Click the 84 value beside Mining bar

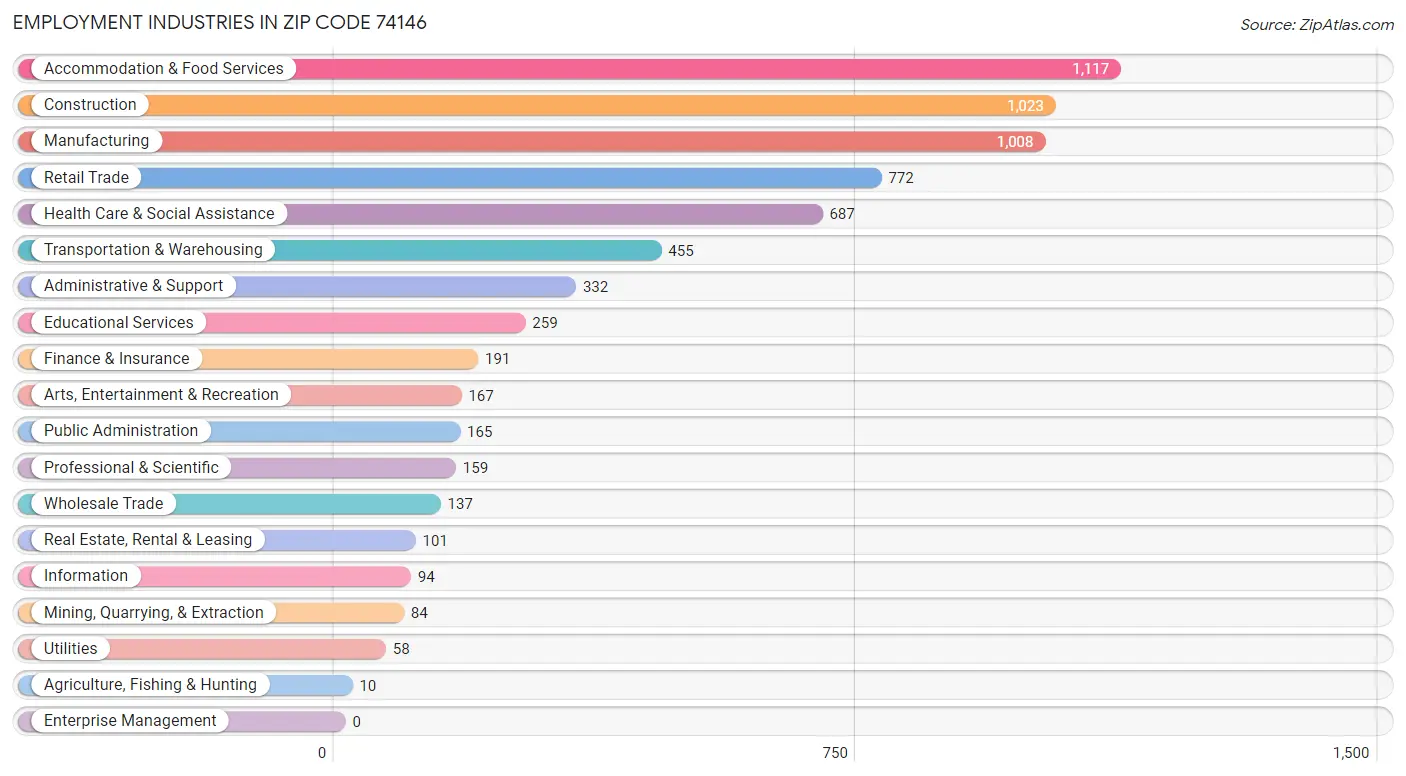pos(419,613)
